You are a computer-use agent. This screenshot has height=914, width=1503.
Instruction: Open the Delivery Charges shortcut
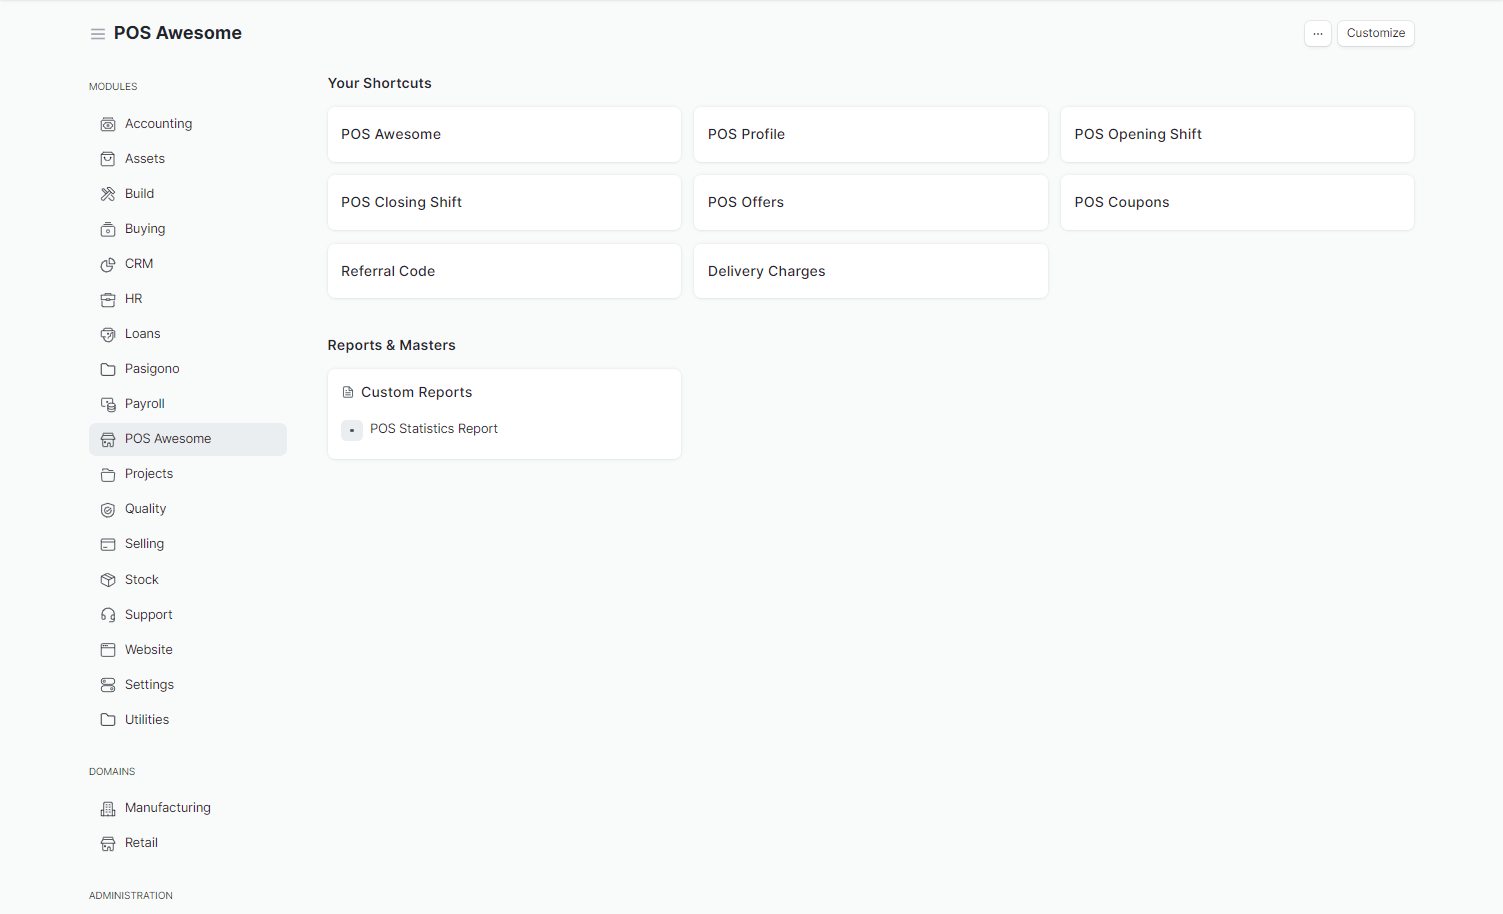click(x=870, y=271)
